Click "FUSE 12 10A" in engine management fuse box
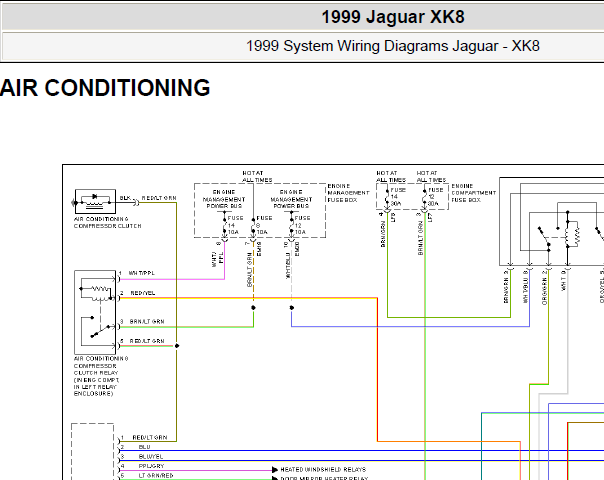604x480 pixels. (302, 225)
